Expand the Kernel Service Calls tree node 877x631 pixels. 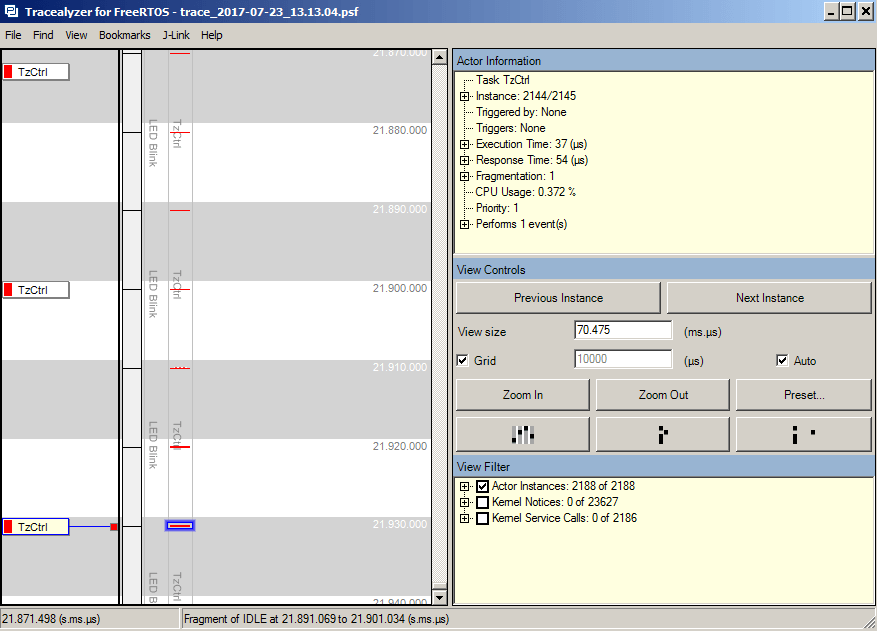click(464, 518)
